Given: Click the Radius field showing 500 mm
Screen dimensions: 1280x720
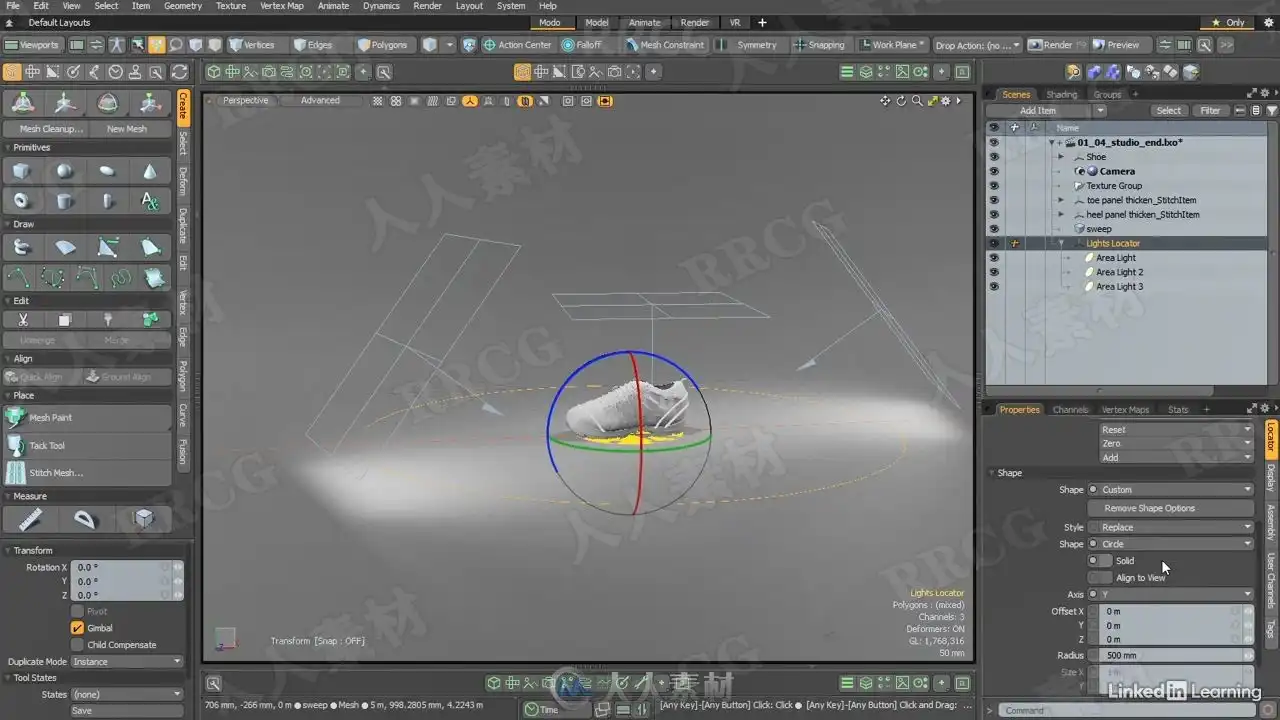Looking at the screenshot, I should click(1170, 656).
